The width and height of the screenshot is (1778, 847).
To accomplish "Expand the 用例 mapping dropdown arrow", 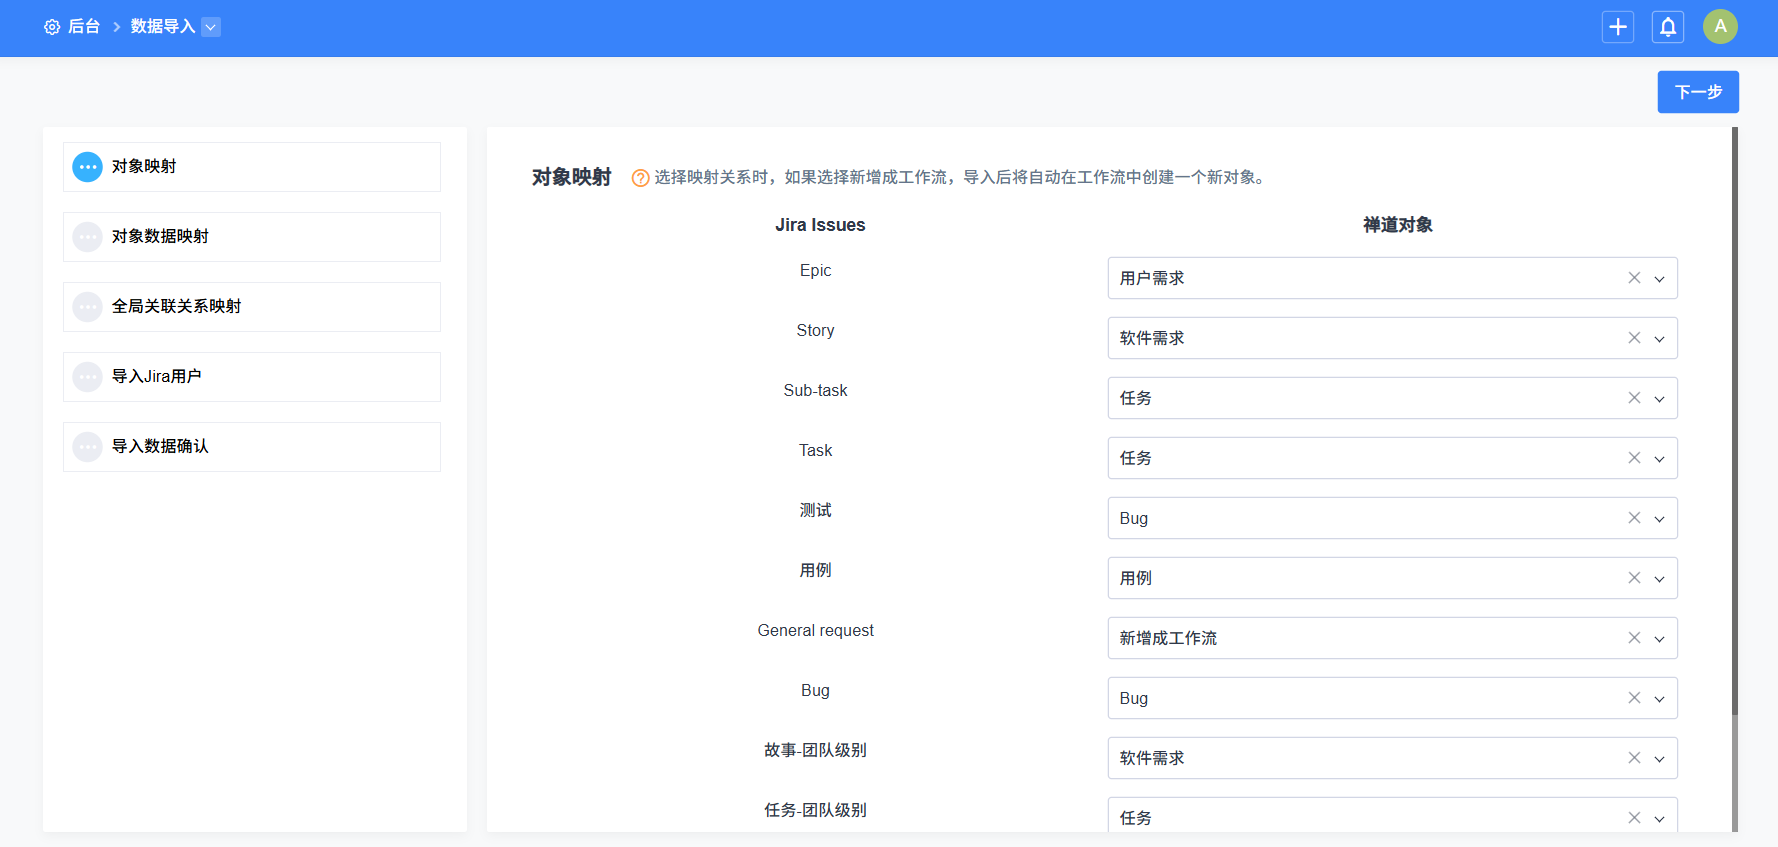I will pos(1659,579).
